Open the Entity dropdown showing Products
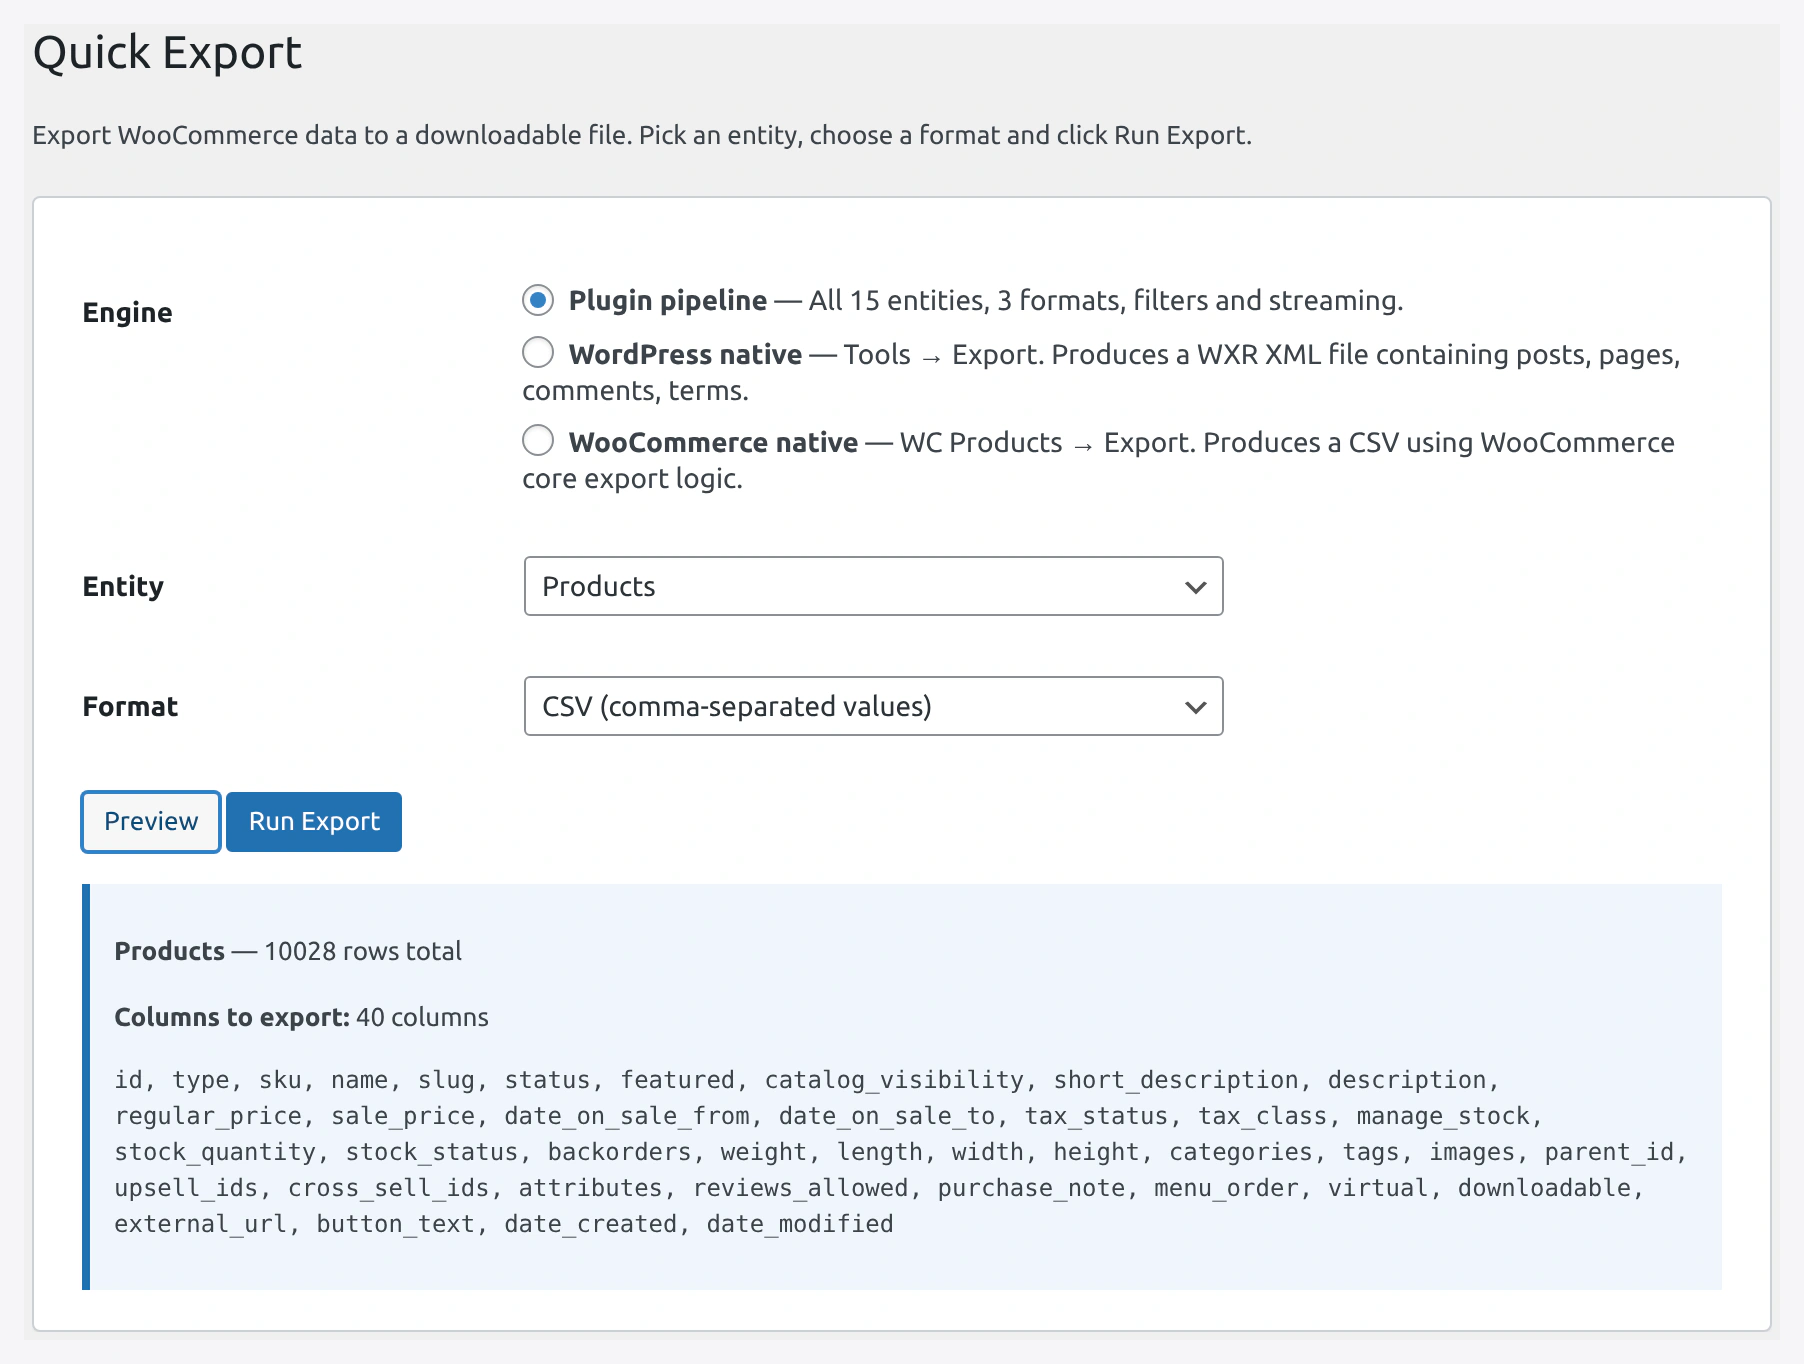1804x1364 pixels. point(873,586)
